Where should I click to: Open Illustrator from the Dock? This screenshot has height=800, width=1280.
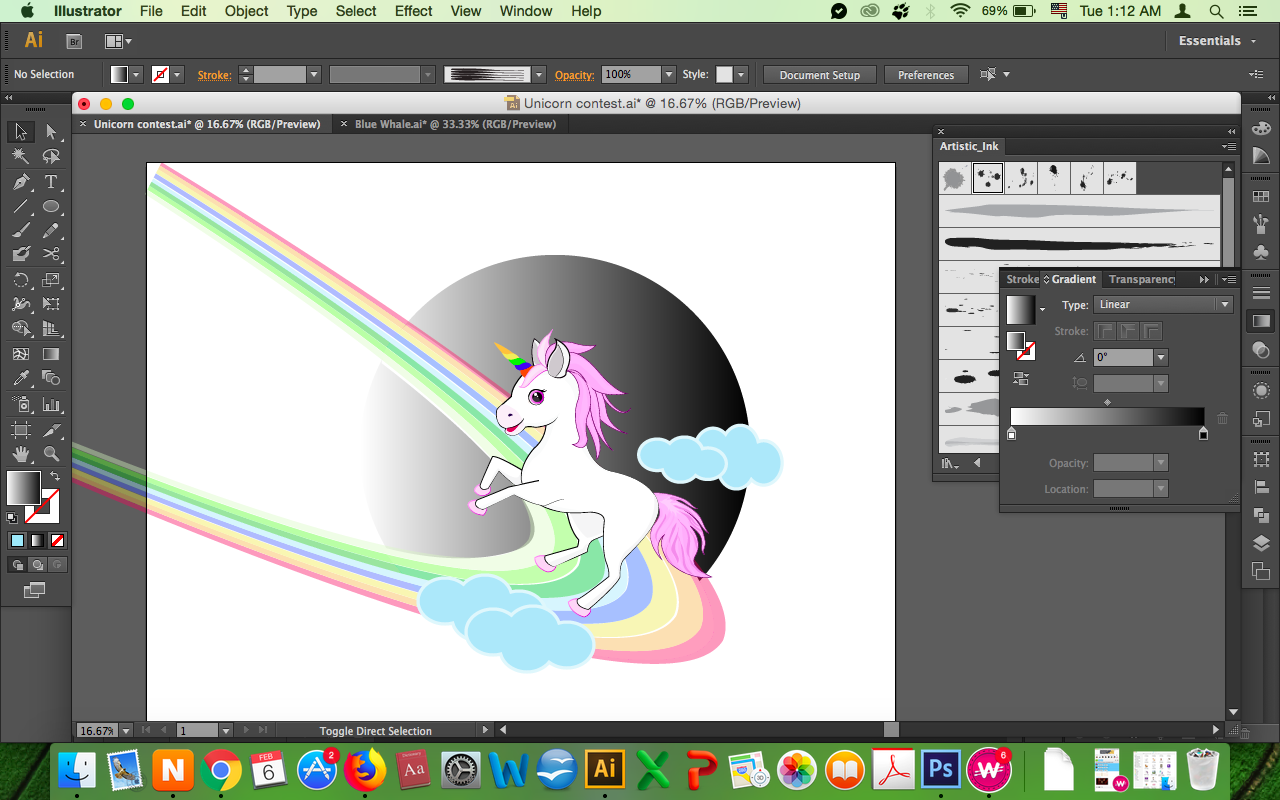(x=605, y=769)
